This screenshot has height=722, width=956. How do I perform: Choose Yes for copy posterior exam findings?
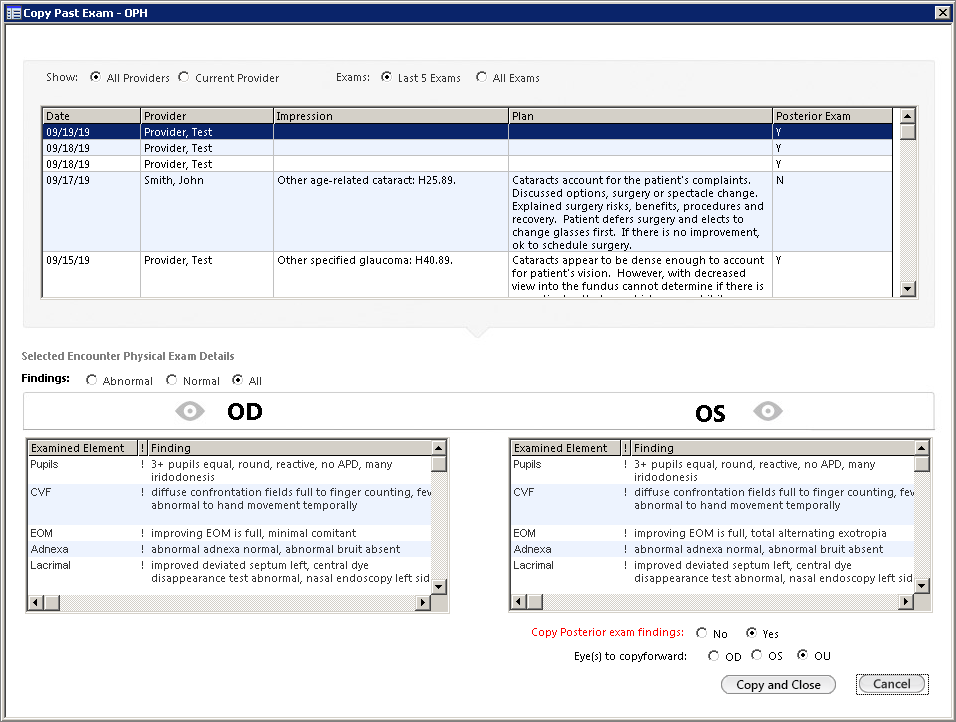tap(751, 633)
